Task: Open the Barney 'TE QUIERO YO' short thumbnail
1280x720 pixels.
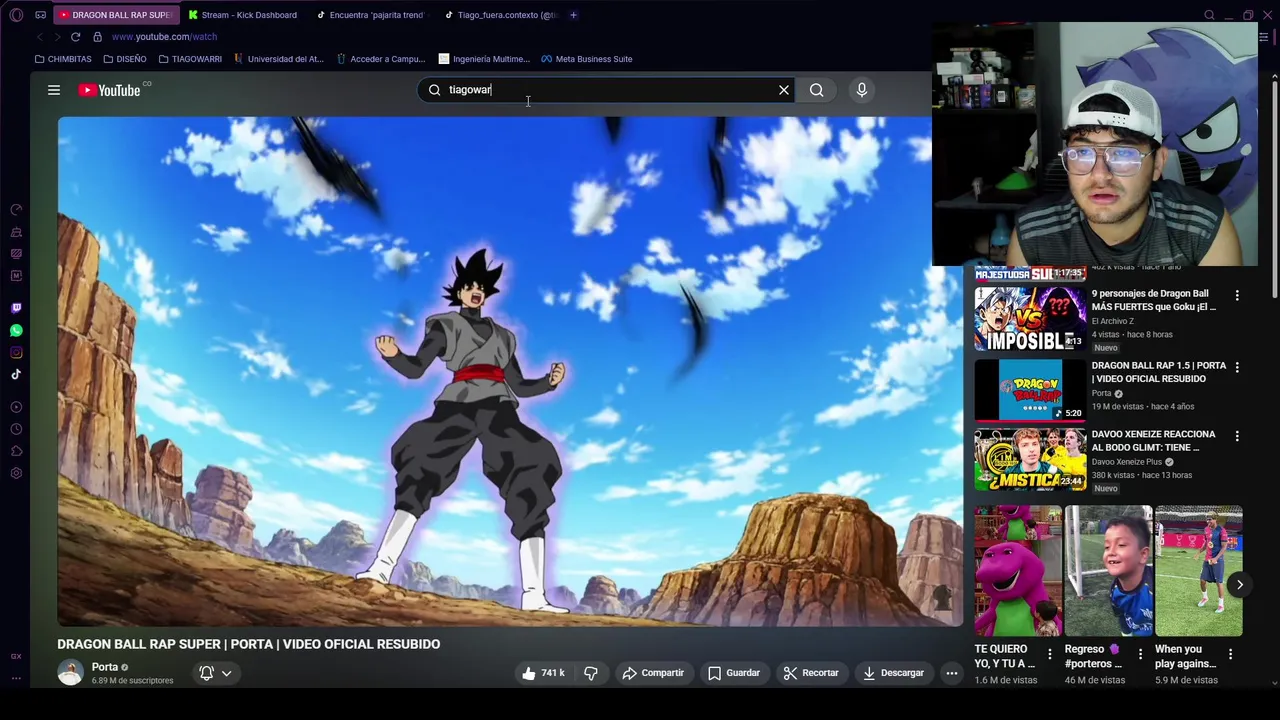Action: click(1018, 571)
